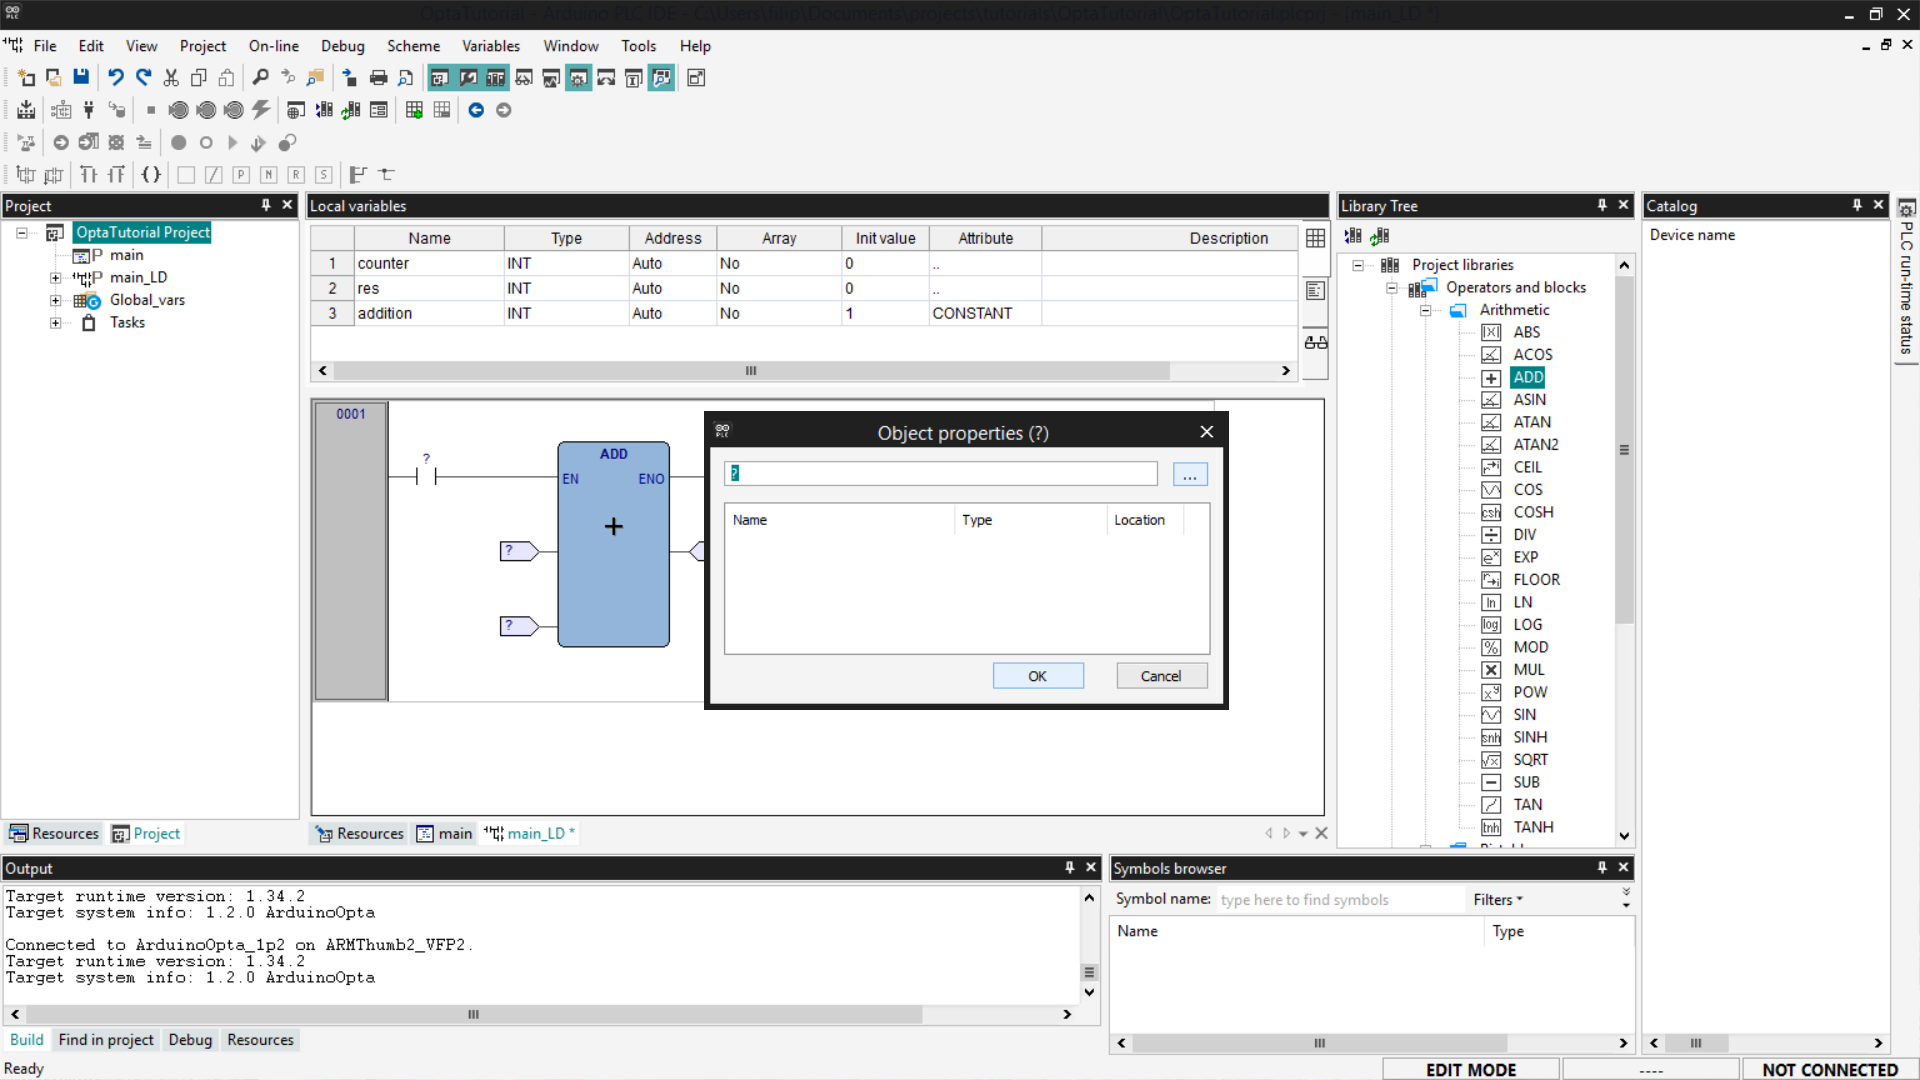
Task: Click OK in Object properties dialog
Action: pos(1037,676)
